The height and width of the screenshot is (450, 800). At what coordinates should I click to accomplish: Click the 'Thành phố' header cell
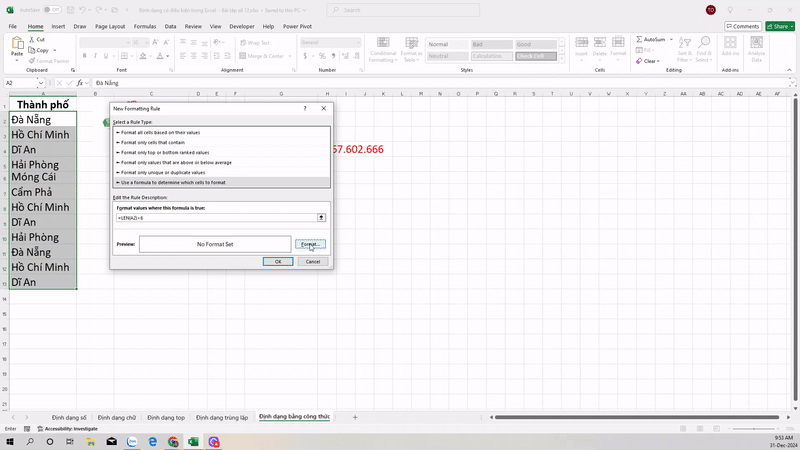click(x=43, y=105)
